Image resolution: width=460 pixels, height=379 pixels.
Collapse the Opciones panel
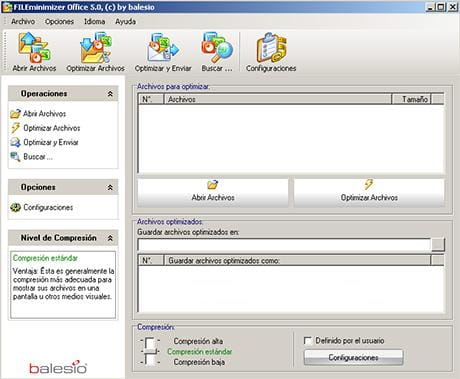click(110, 188)
